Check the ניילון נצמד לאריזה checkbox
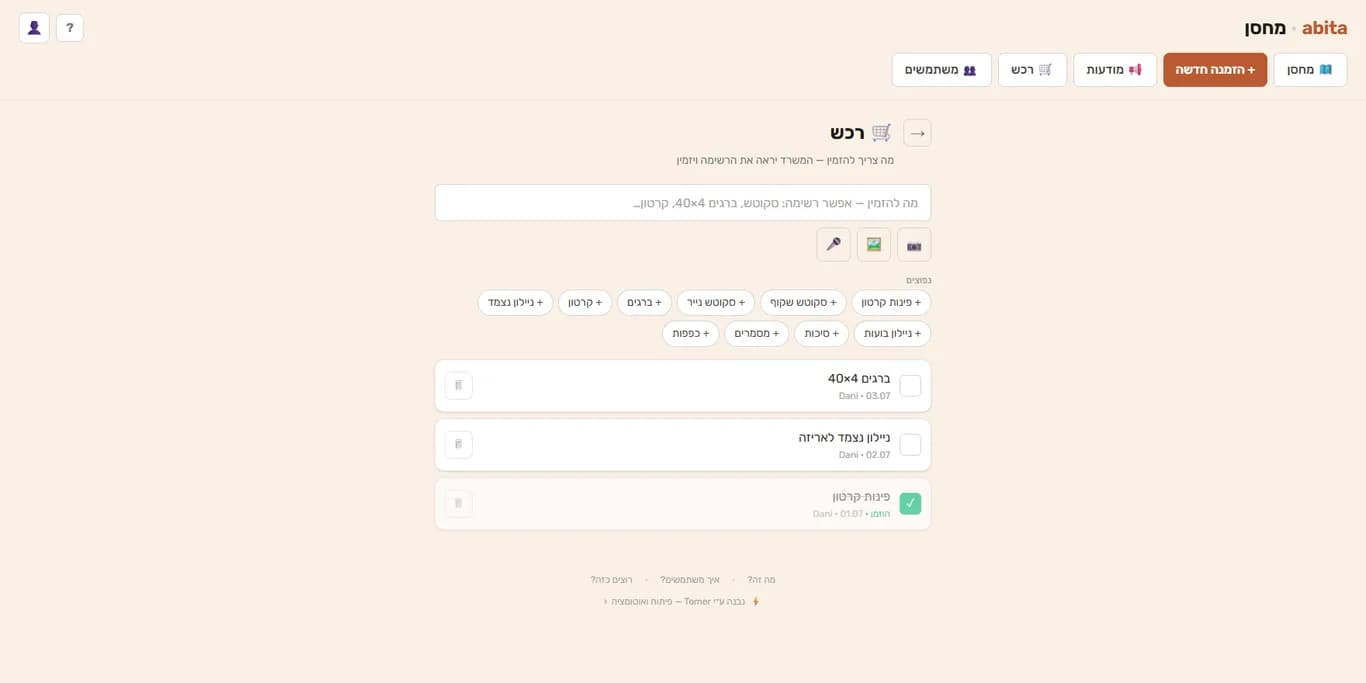This screenshot has width=1366, height=683. (910, 445)
